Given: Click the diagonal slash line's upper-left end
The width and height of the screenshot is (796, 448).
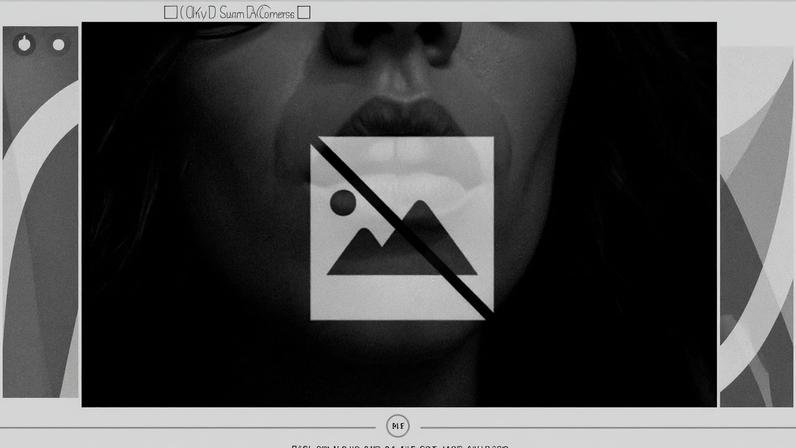Looking at the screenshot, I should (x=316, y=147).
